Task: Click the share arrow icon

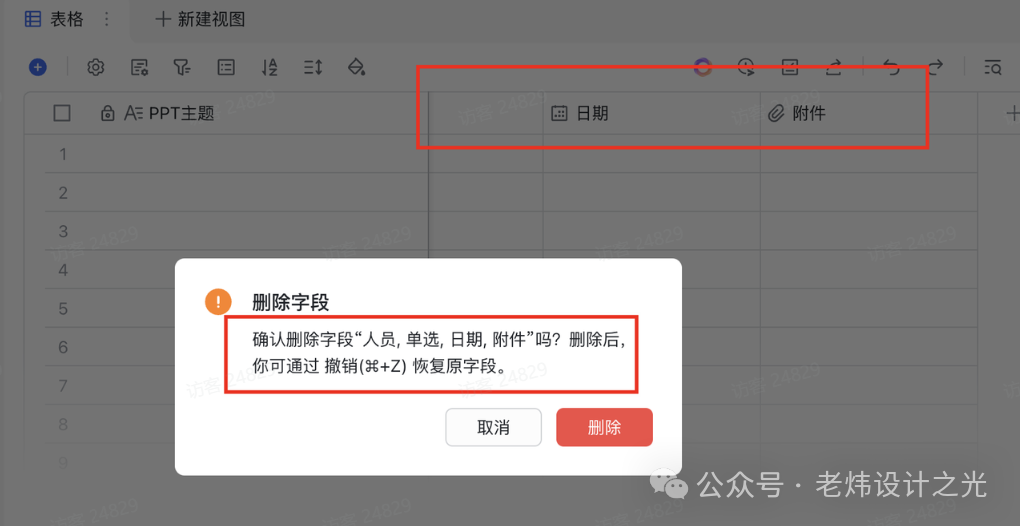Action: coord(833,67)
